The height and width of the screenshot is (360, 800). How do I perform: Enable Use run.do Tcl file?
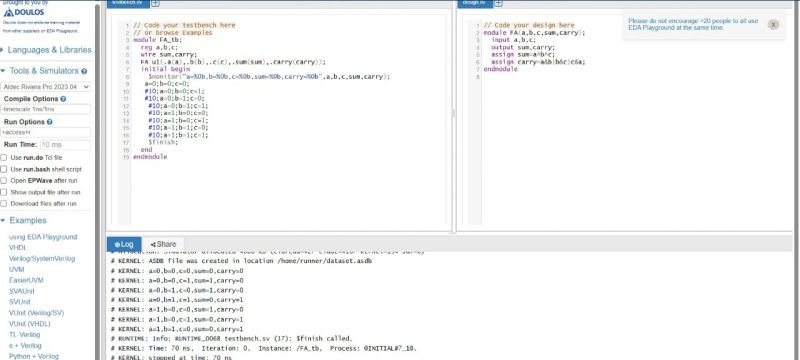pos(4,158)
